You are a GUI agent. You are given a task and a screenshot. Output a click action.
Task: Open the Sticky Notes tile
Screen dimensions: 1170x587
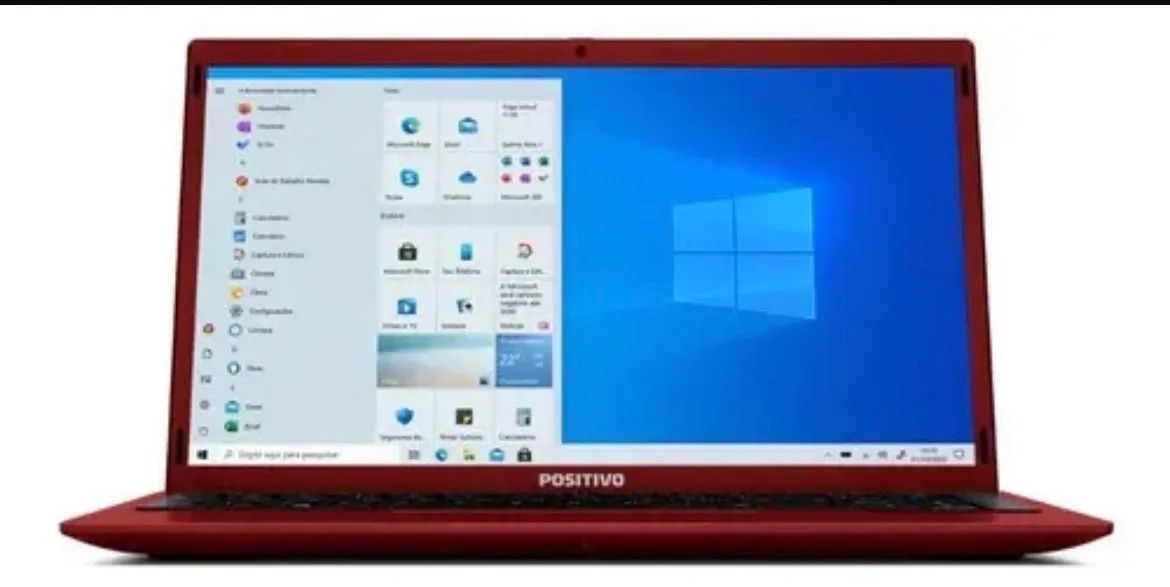coord(463,418)
